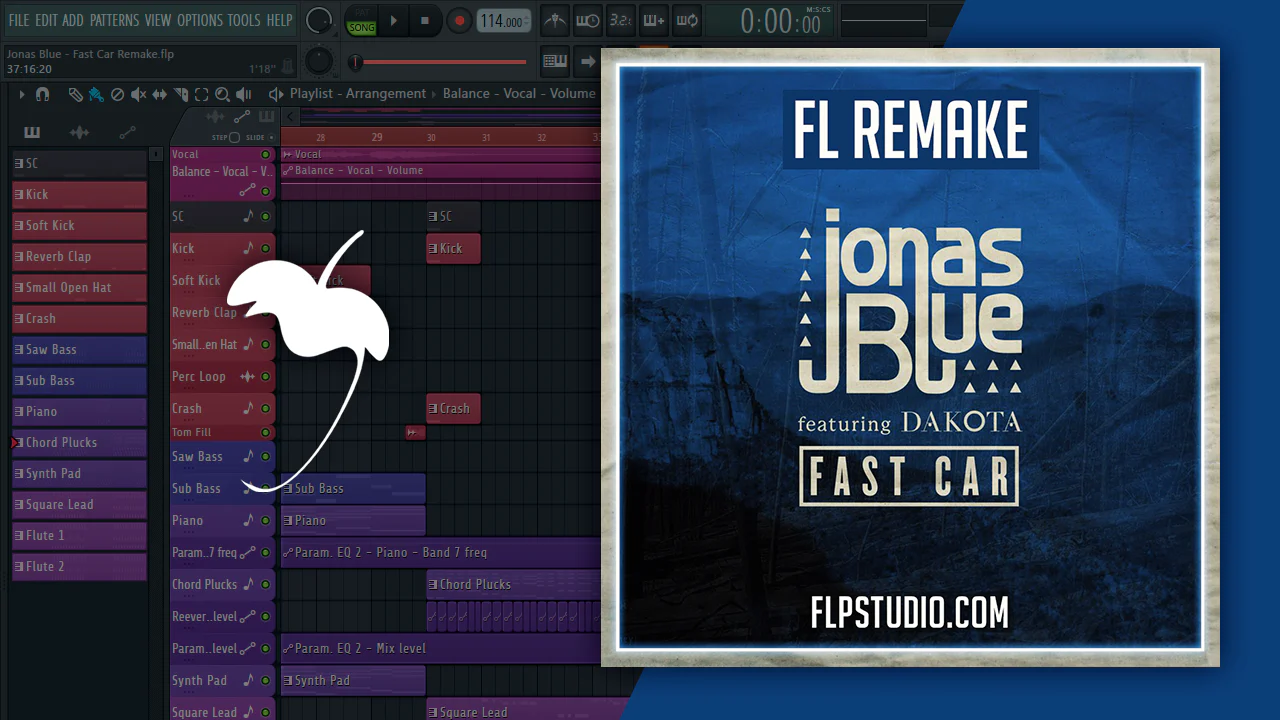This screenshot has width=1280, height=720.
Task: Switch to SONG mode
Action: click(361, 27)
